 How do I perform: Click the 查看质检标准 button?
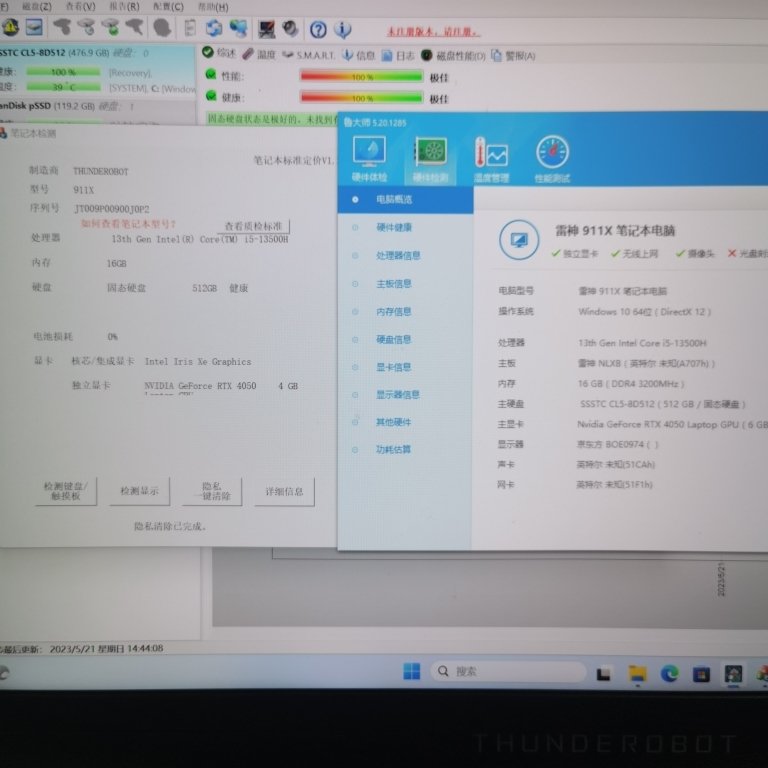253,226
